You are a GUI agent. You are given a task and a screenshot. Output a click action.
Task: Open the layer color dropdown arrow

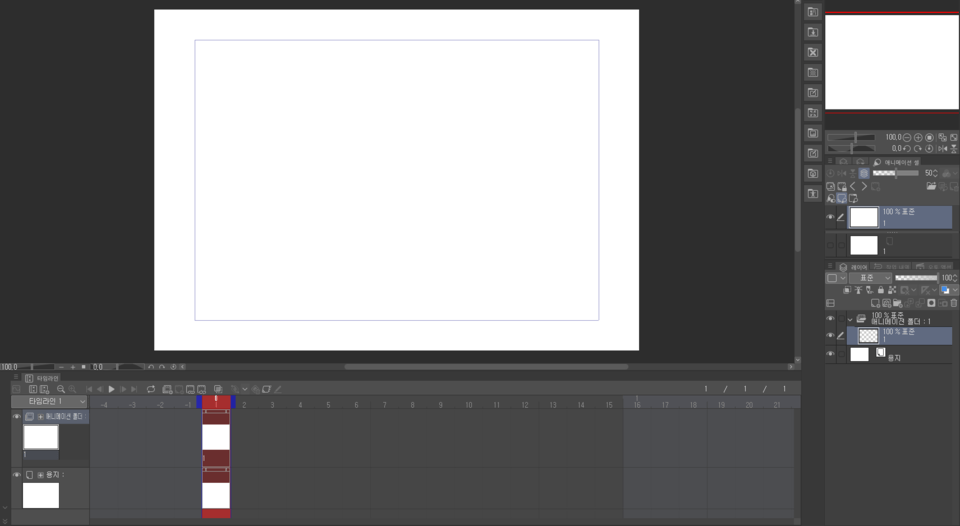pyautogui.click(x=955, y=290)
